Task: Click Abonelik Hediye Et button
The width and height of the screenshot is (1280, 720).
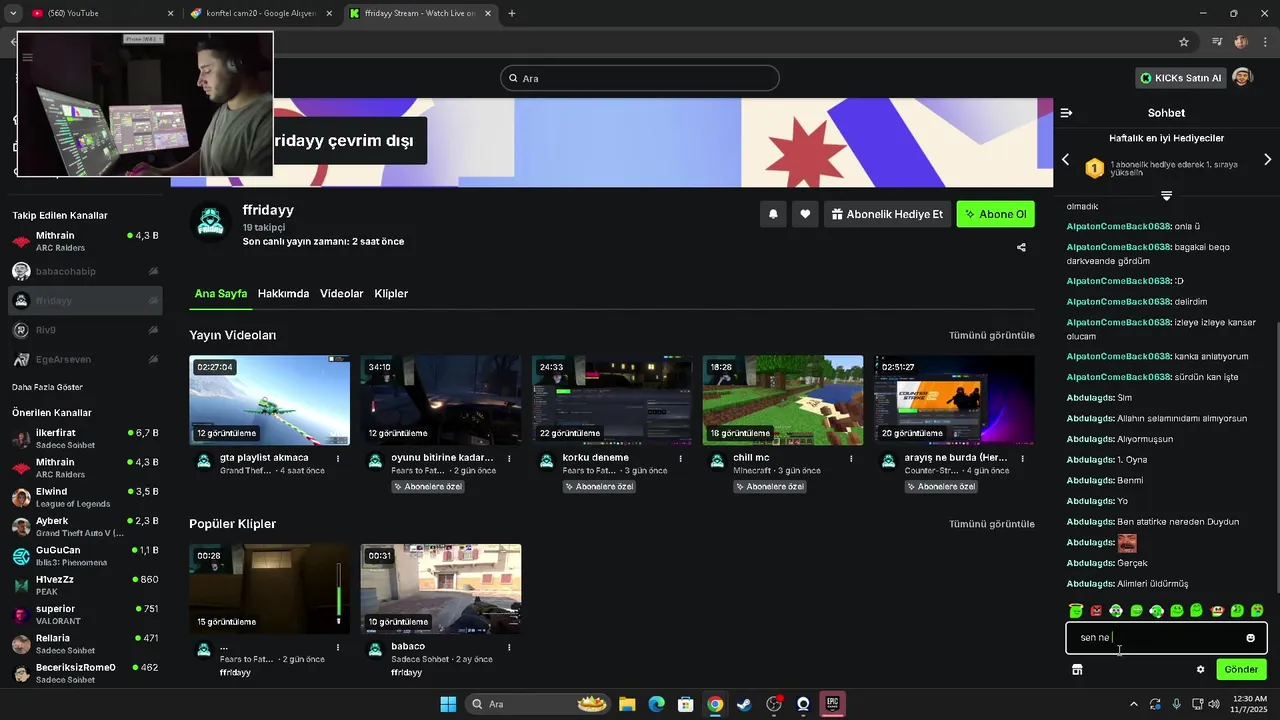Action: click(x=887, y=214)
